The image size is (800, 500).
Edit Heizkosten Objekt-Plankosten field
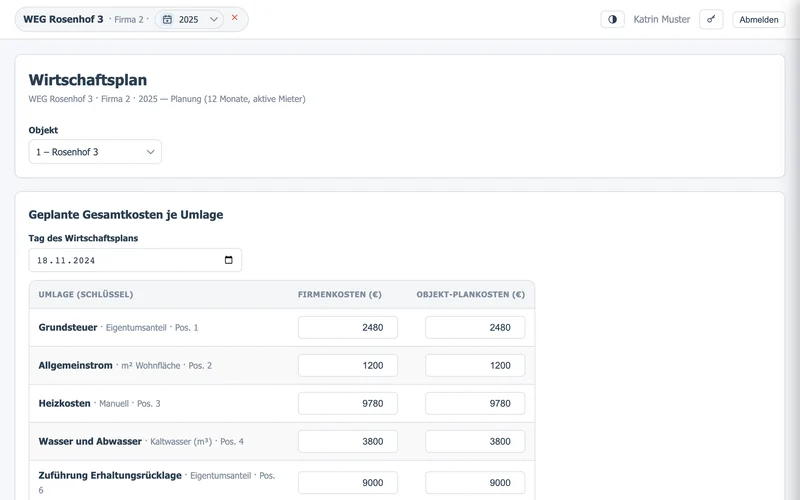475,404
